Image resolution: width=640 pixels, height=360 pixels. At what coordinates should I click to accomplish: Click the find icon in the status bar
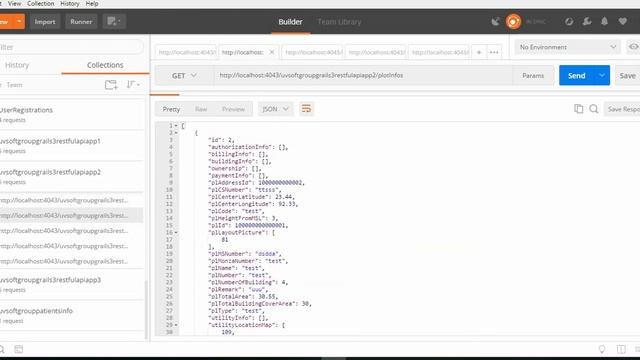click(2, 349)
